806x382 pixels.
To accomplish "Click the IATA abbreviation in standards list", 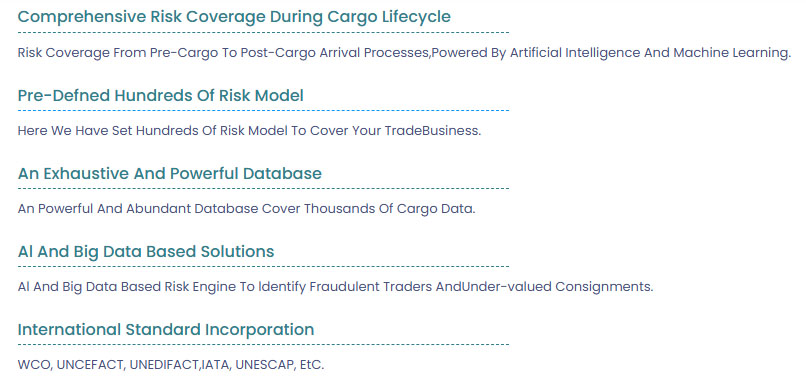I will point(215,365).
